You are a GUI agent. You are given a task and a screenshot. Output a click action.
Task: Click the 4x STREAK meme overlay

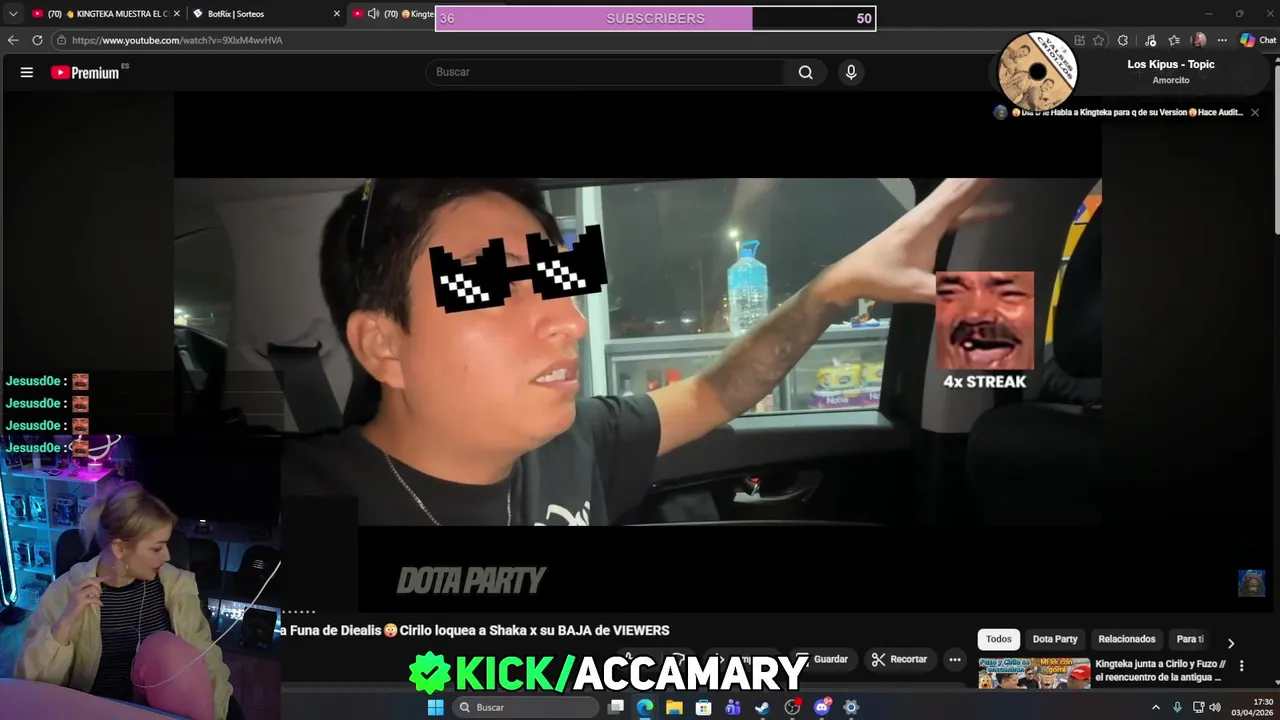[985, 330]
